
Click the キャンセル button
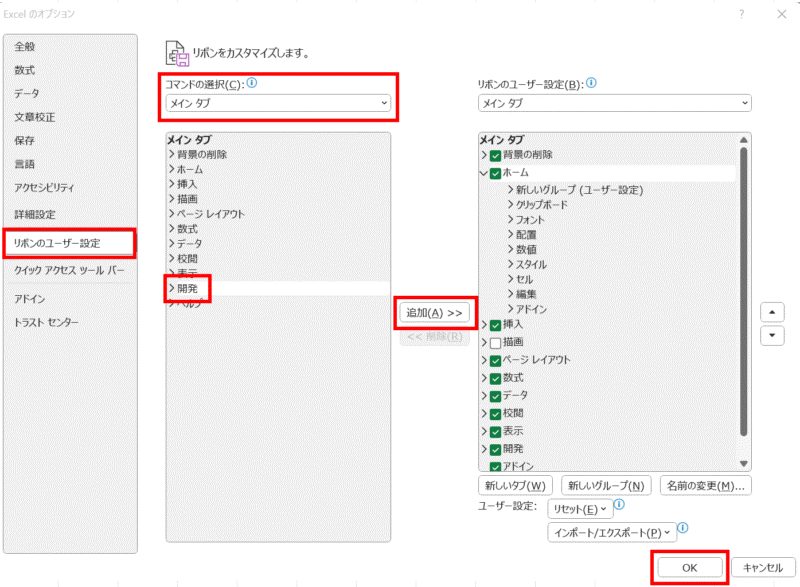[x=763, y=568]
